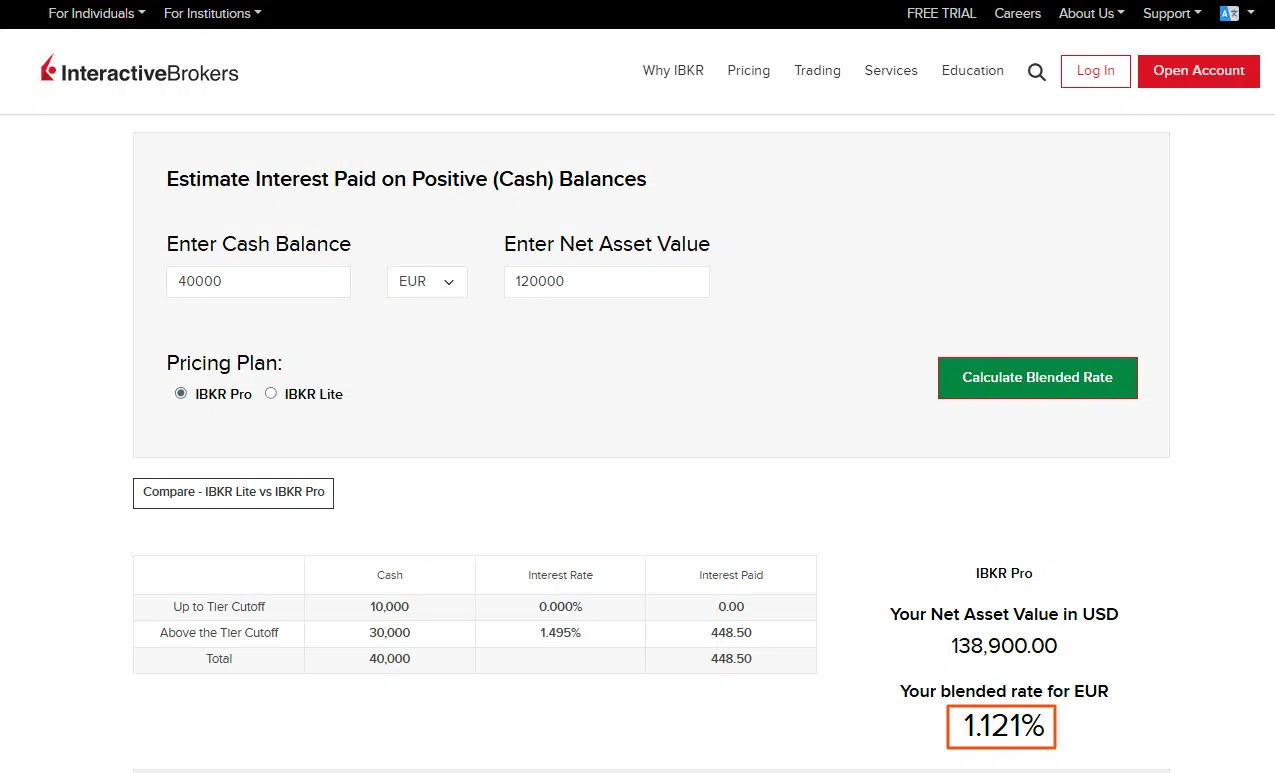The width and height of the screenshot is (1275, 773).
Task: Open the Services menu
Action: [891, 70]
